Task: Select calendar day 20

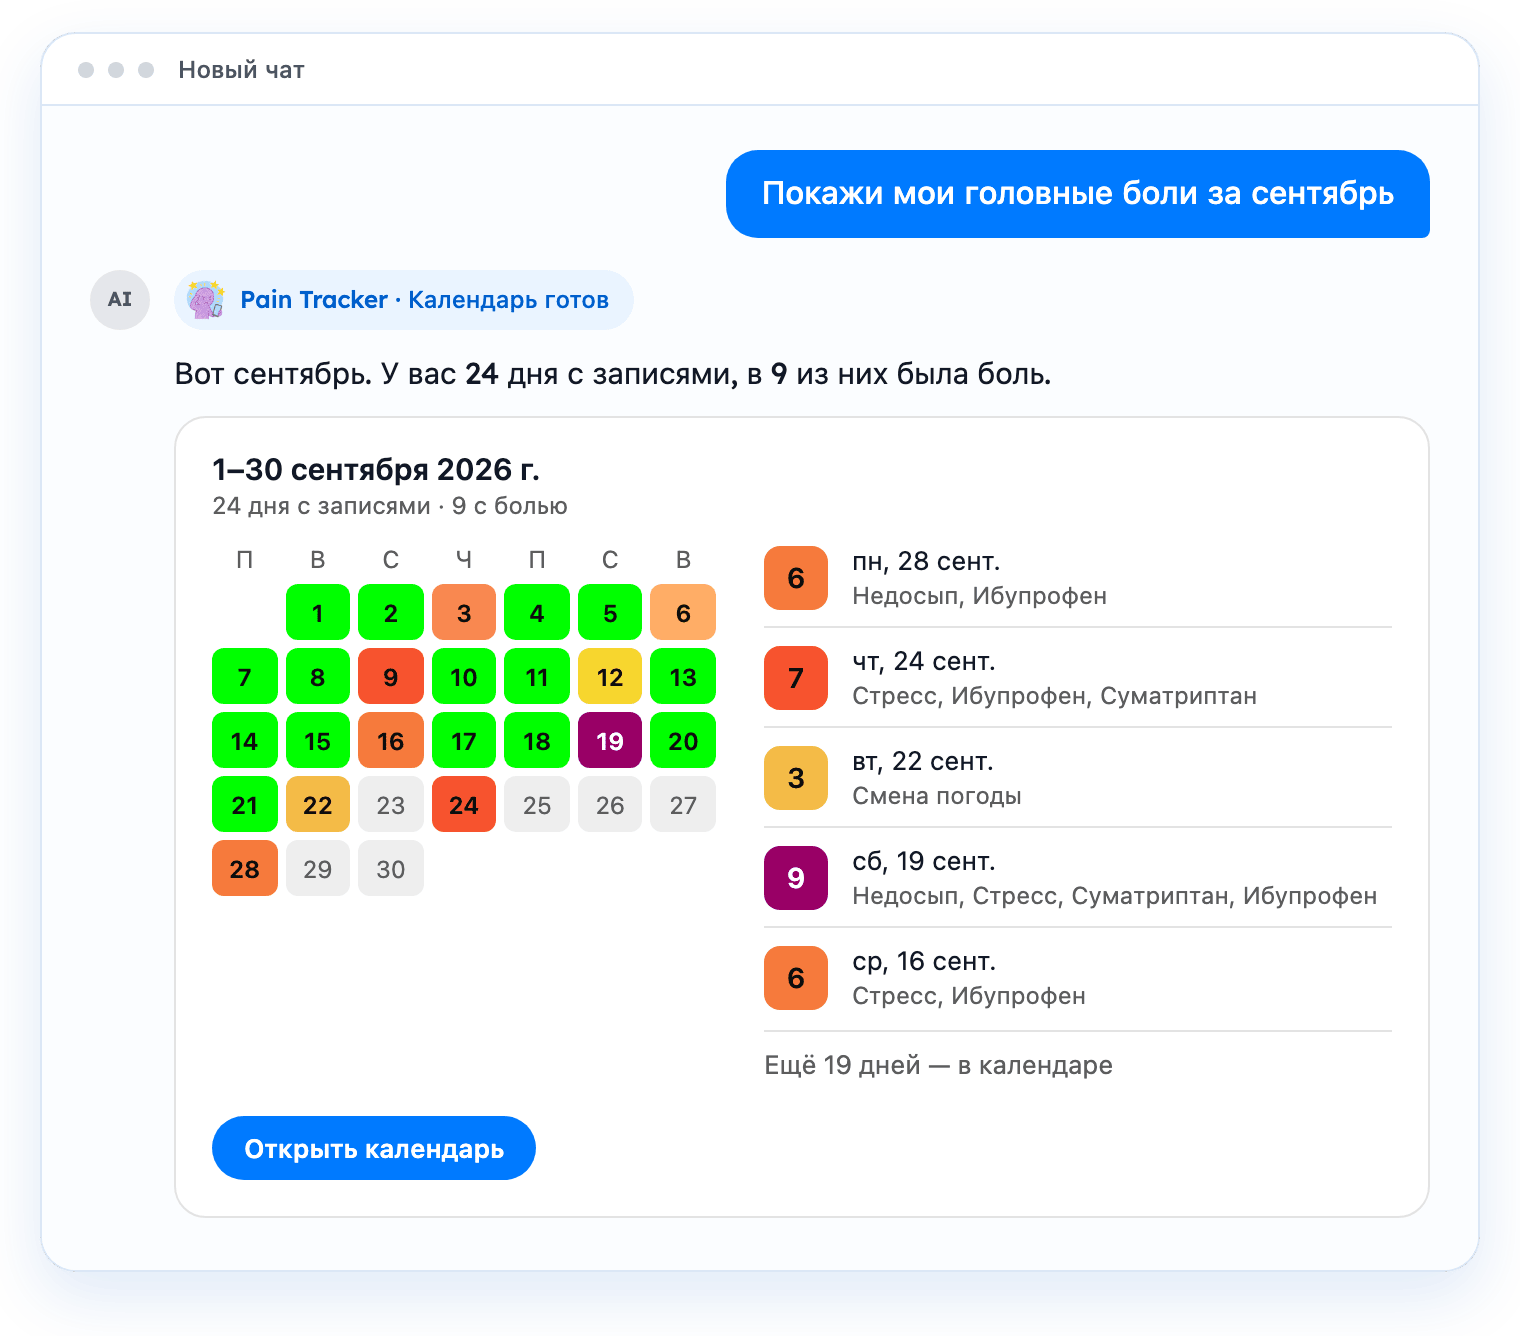Action: pos(683,740)
